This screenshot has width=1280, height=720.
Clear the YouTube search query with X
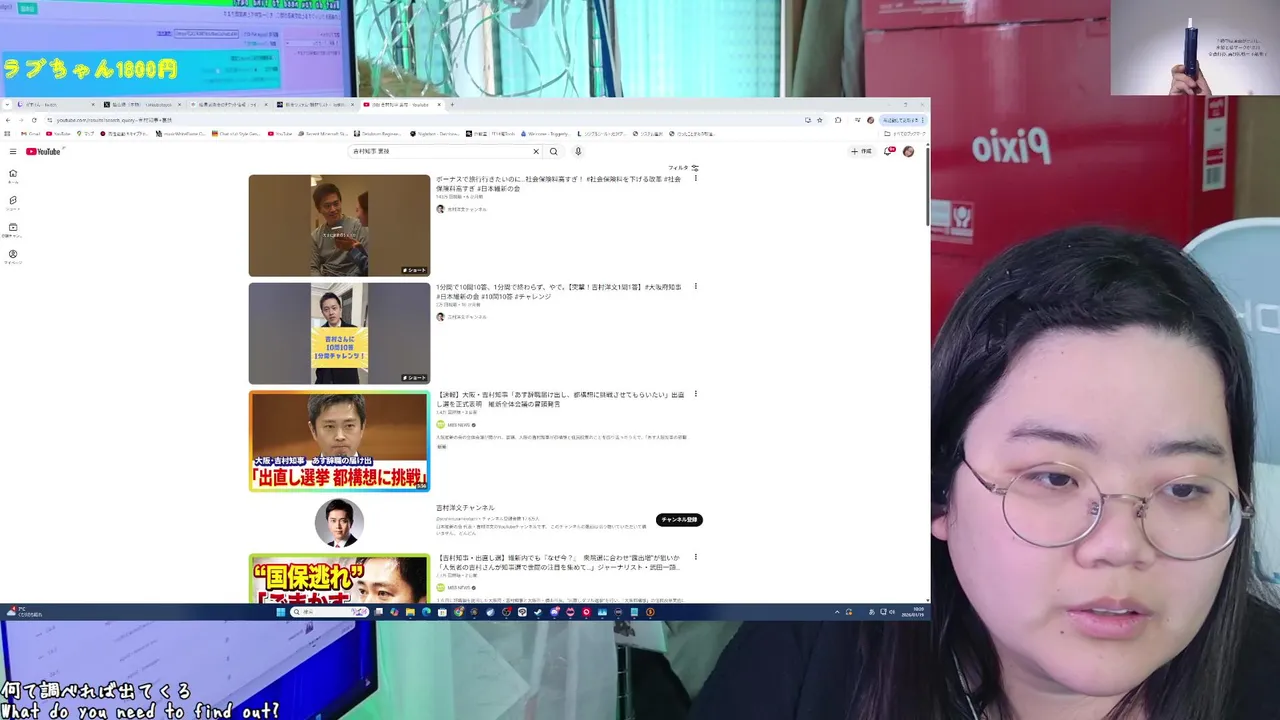point(535,152)
